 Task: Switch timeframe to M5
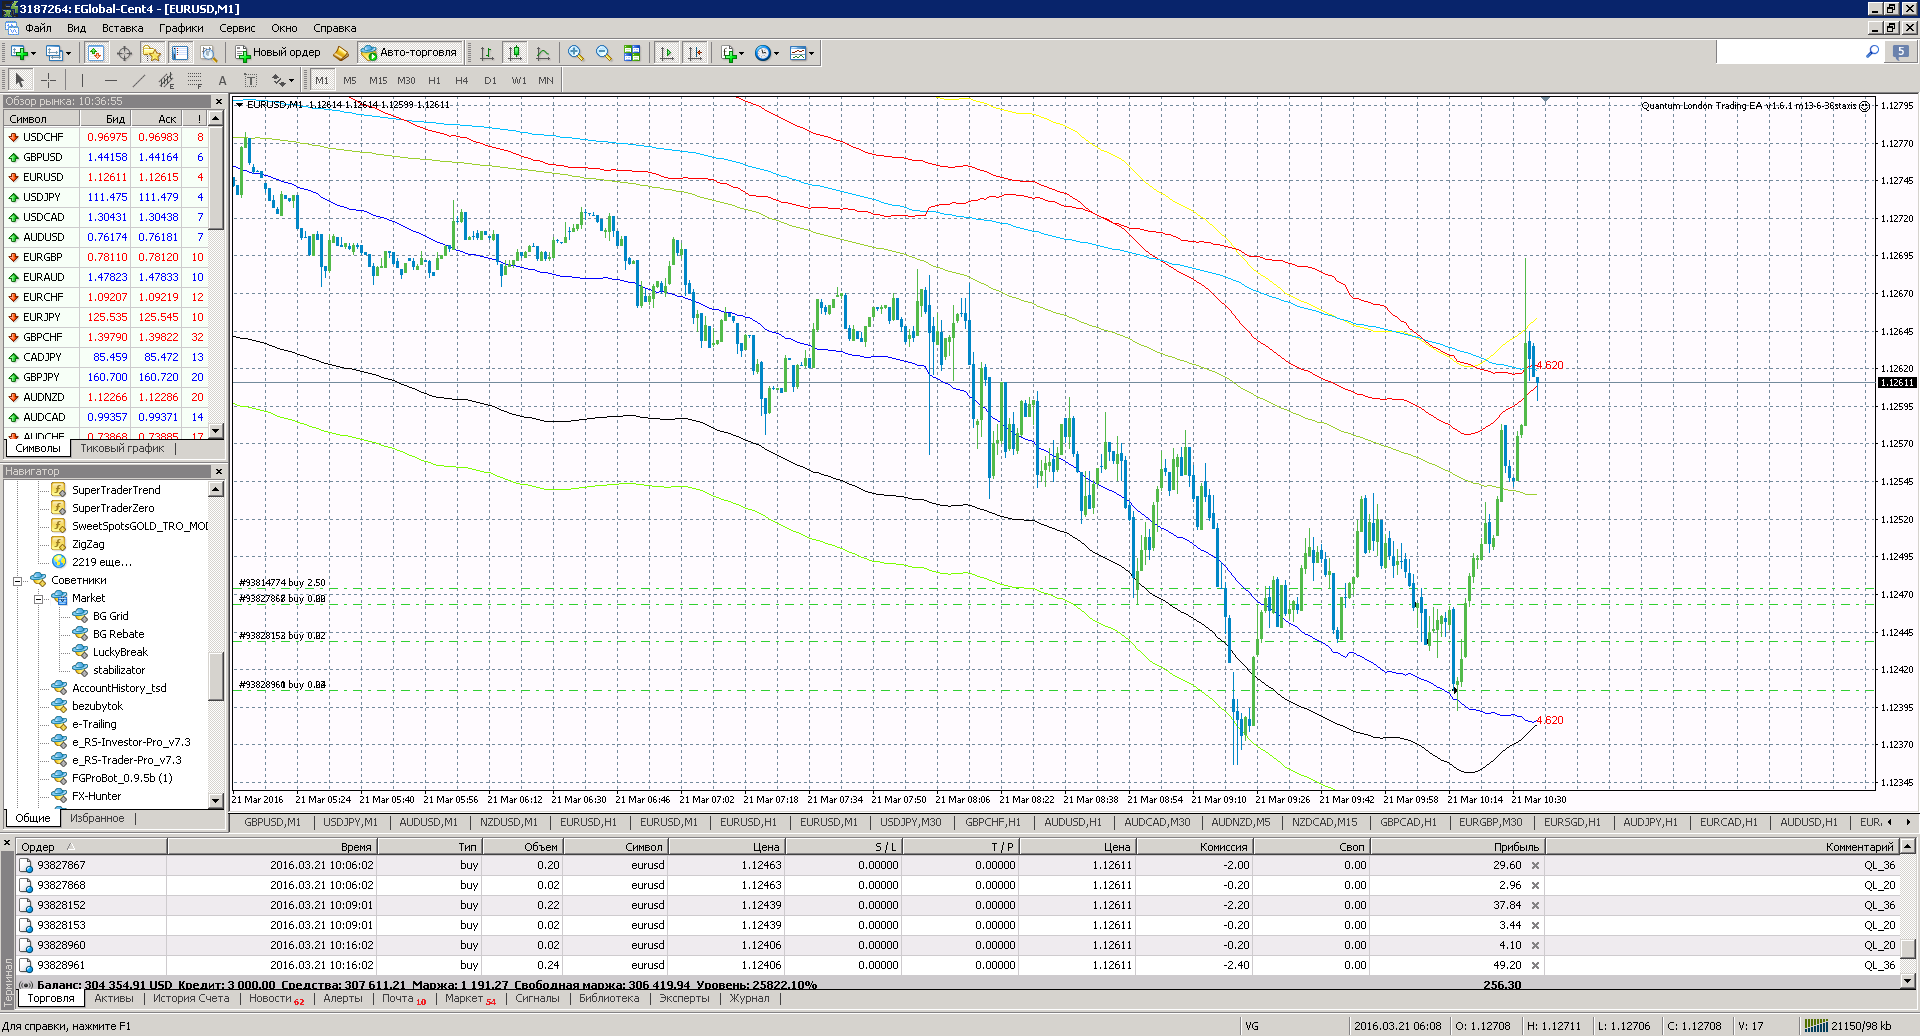coord(350,80)
